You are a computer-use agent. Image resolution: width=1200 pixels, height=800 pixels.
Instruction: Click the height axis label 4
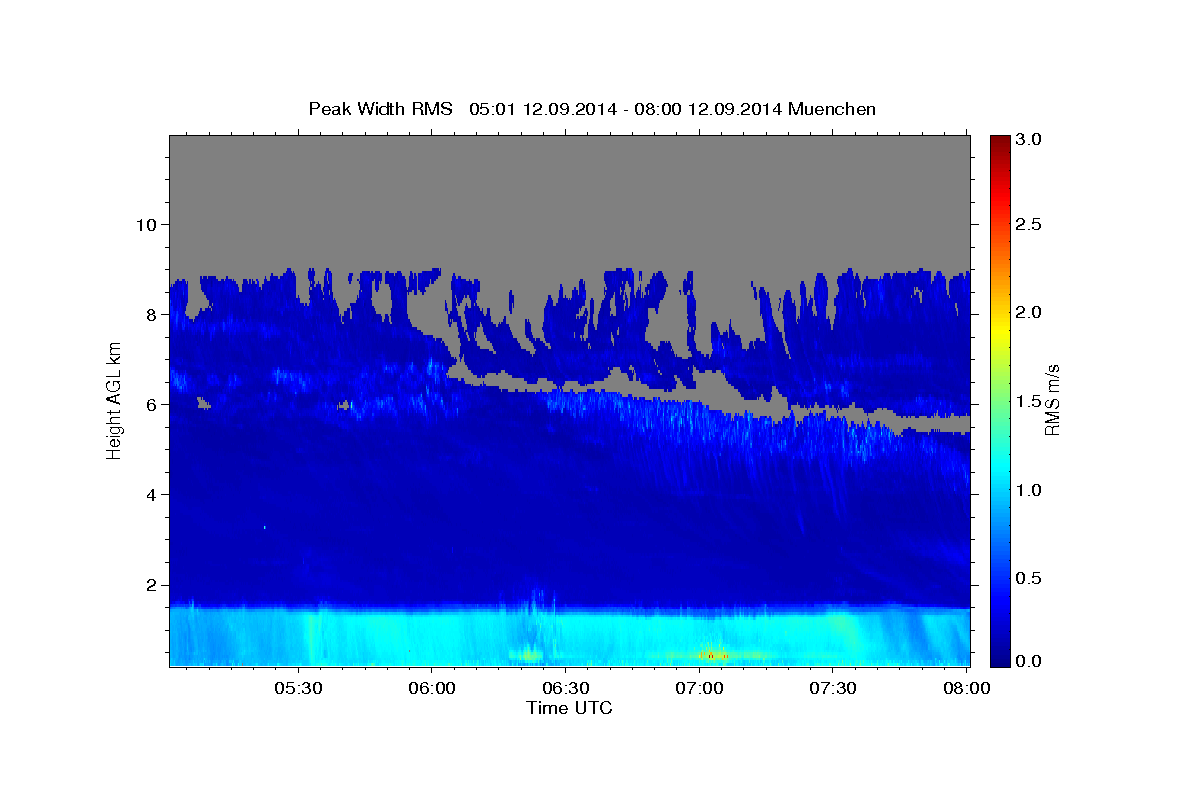(x=150, y=494)
